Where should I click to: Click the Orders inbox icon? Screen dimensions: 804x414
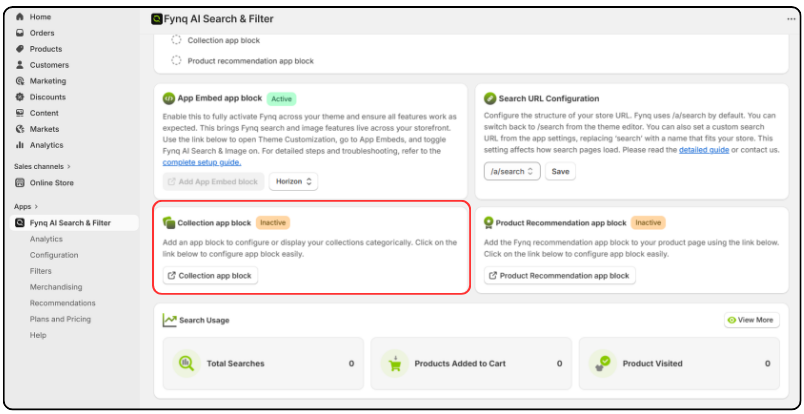point(20,33)
